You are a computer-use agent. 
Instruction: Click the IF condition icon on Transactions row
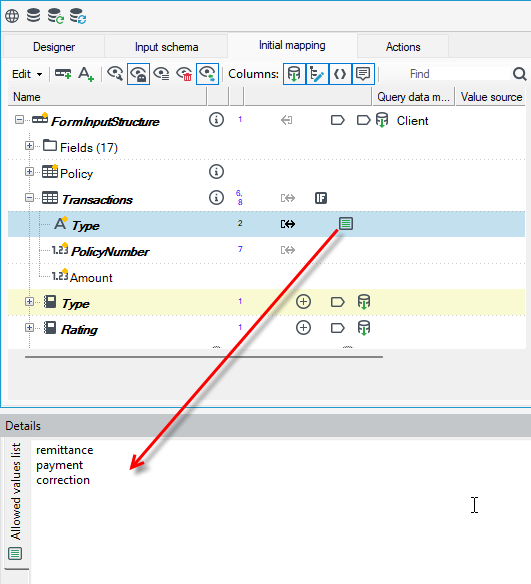tap(321, 198)
